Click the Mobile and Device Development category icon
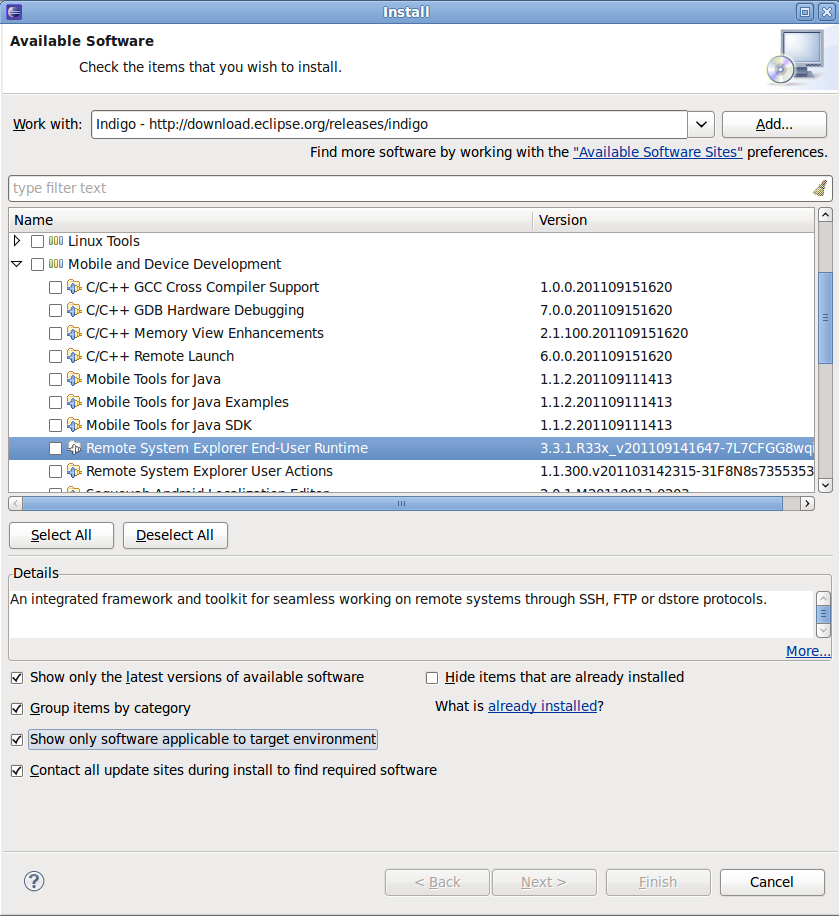839x916 pixels. (x=56, y=264)
